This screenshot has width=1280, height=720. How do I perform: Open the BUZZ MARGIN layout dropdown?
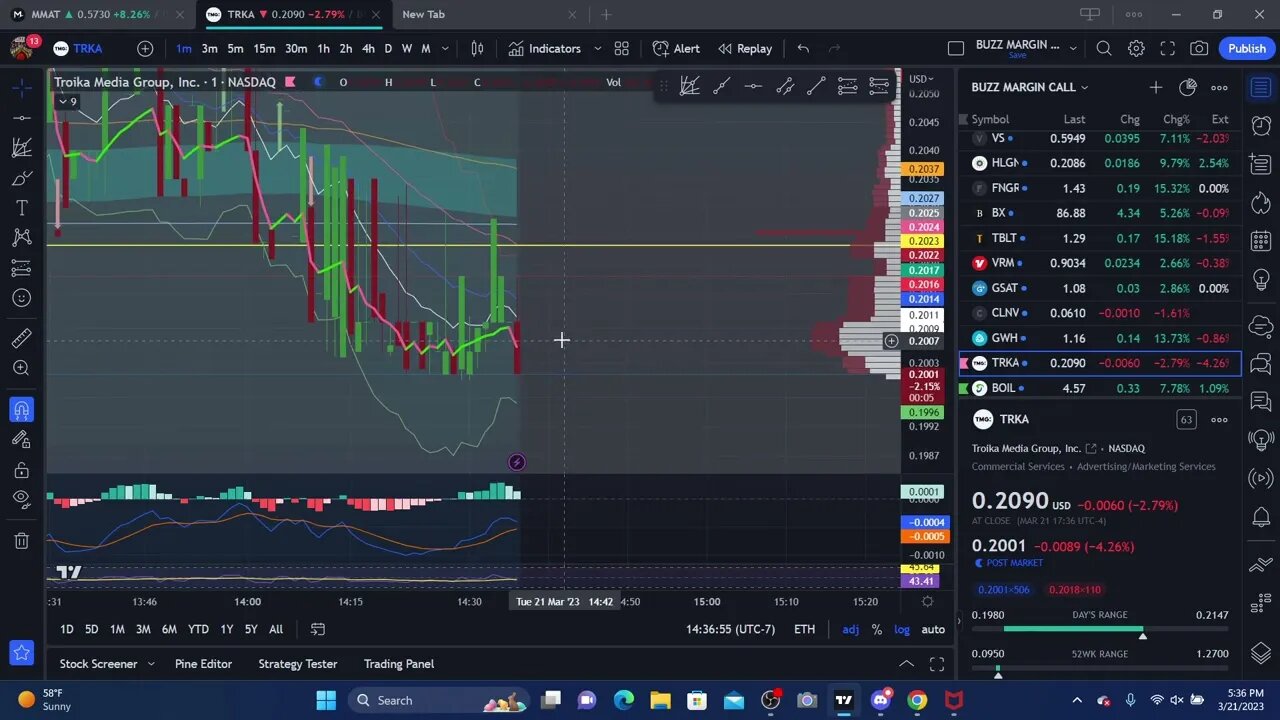point(1073,48)
